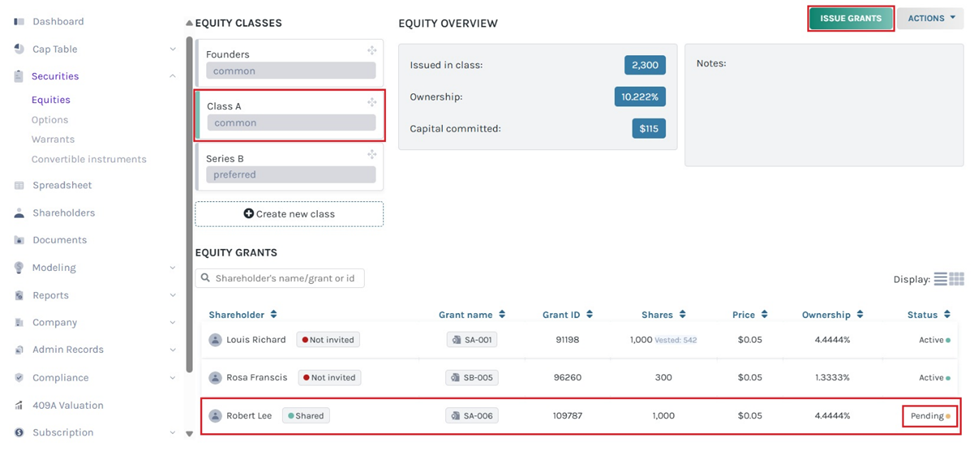Open the Actions dropdown
Viewport: 974px width, 451px height.
930,18
